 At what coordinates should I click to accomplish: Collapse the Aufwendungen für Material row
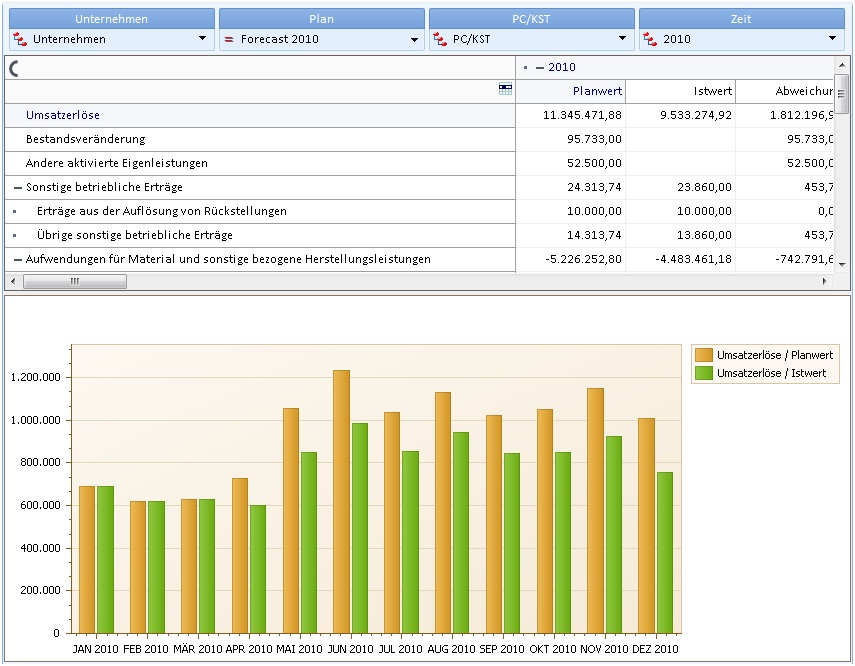[x=18, y=260]
